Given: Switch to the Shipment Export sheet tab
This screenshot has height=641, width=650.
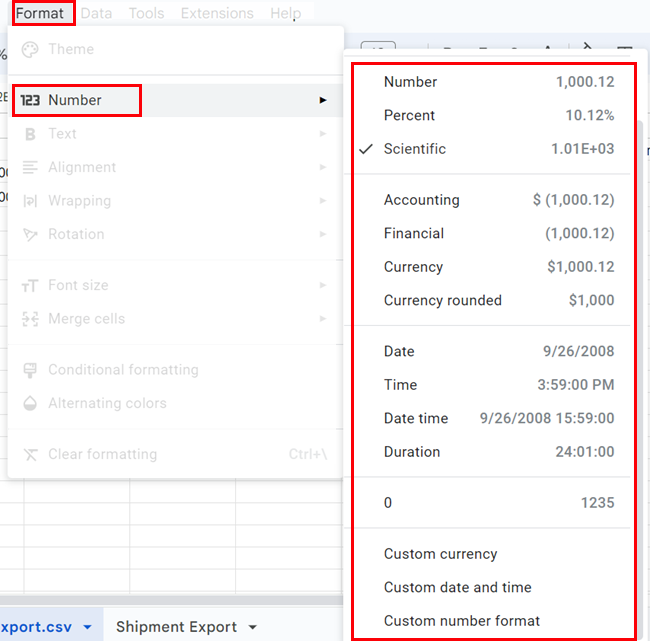Looking at the screenshot, I should (x=176, y=627).
